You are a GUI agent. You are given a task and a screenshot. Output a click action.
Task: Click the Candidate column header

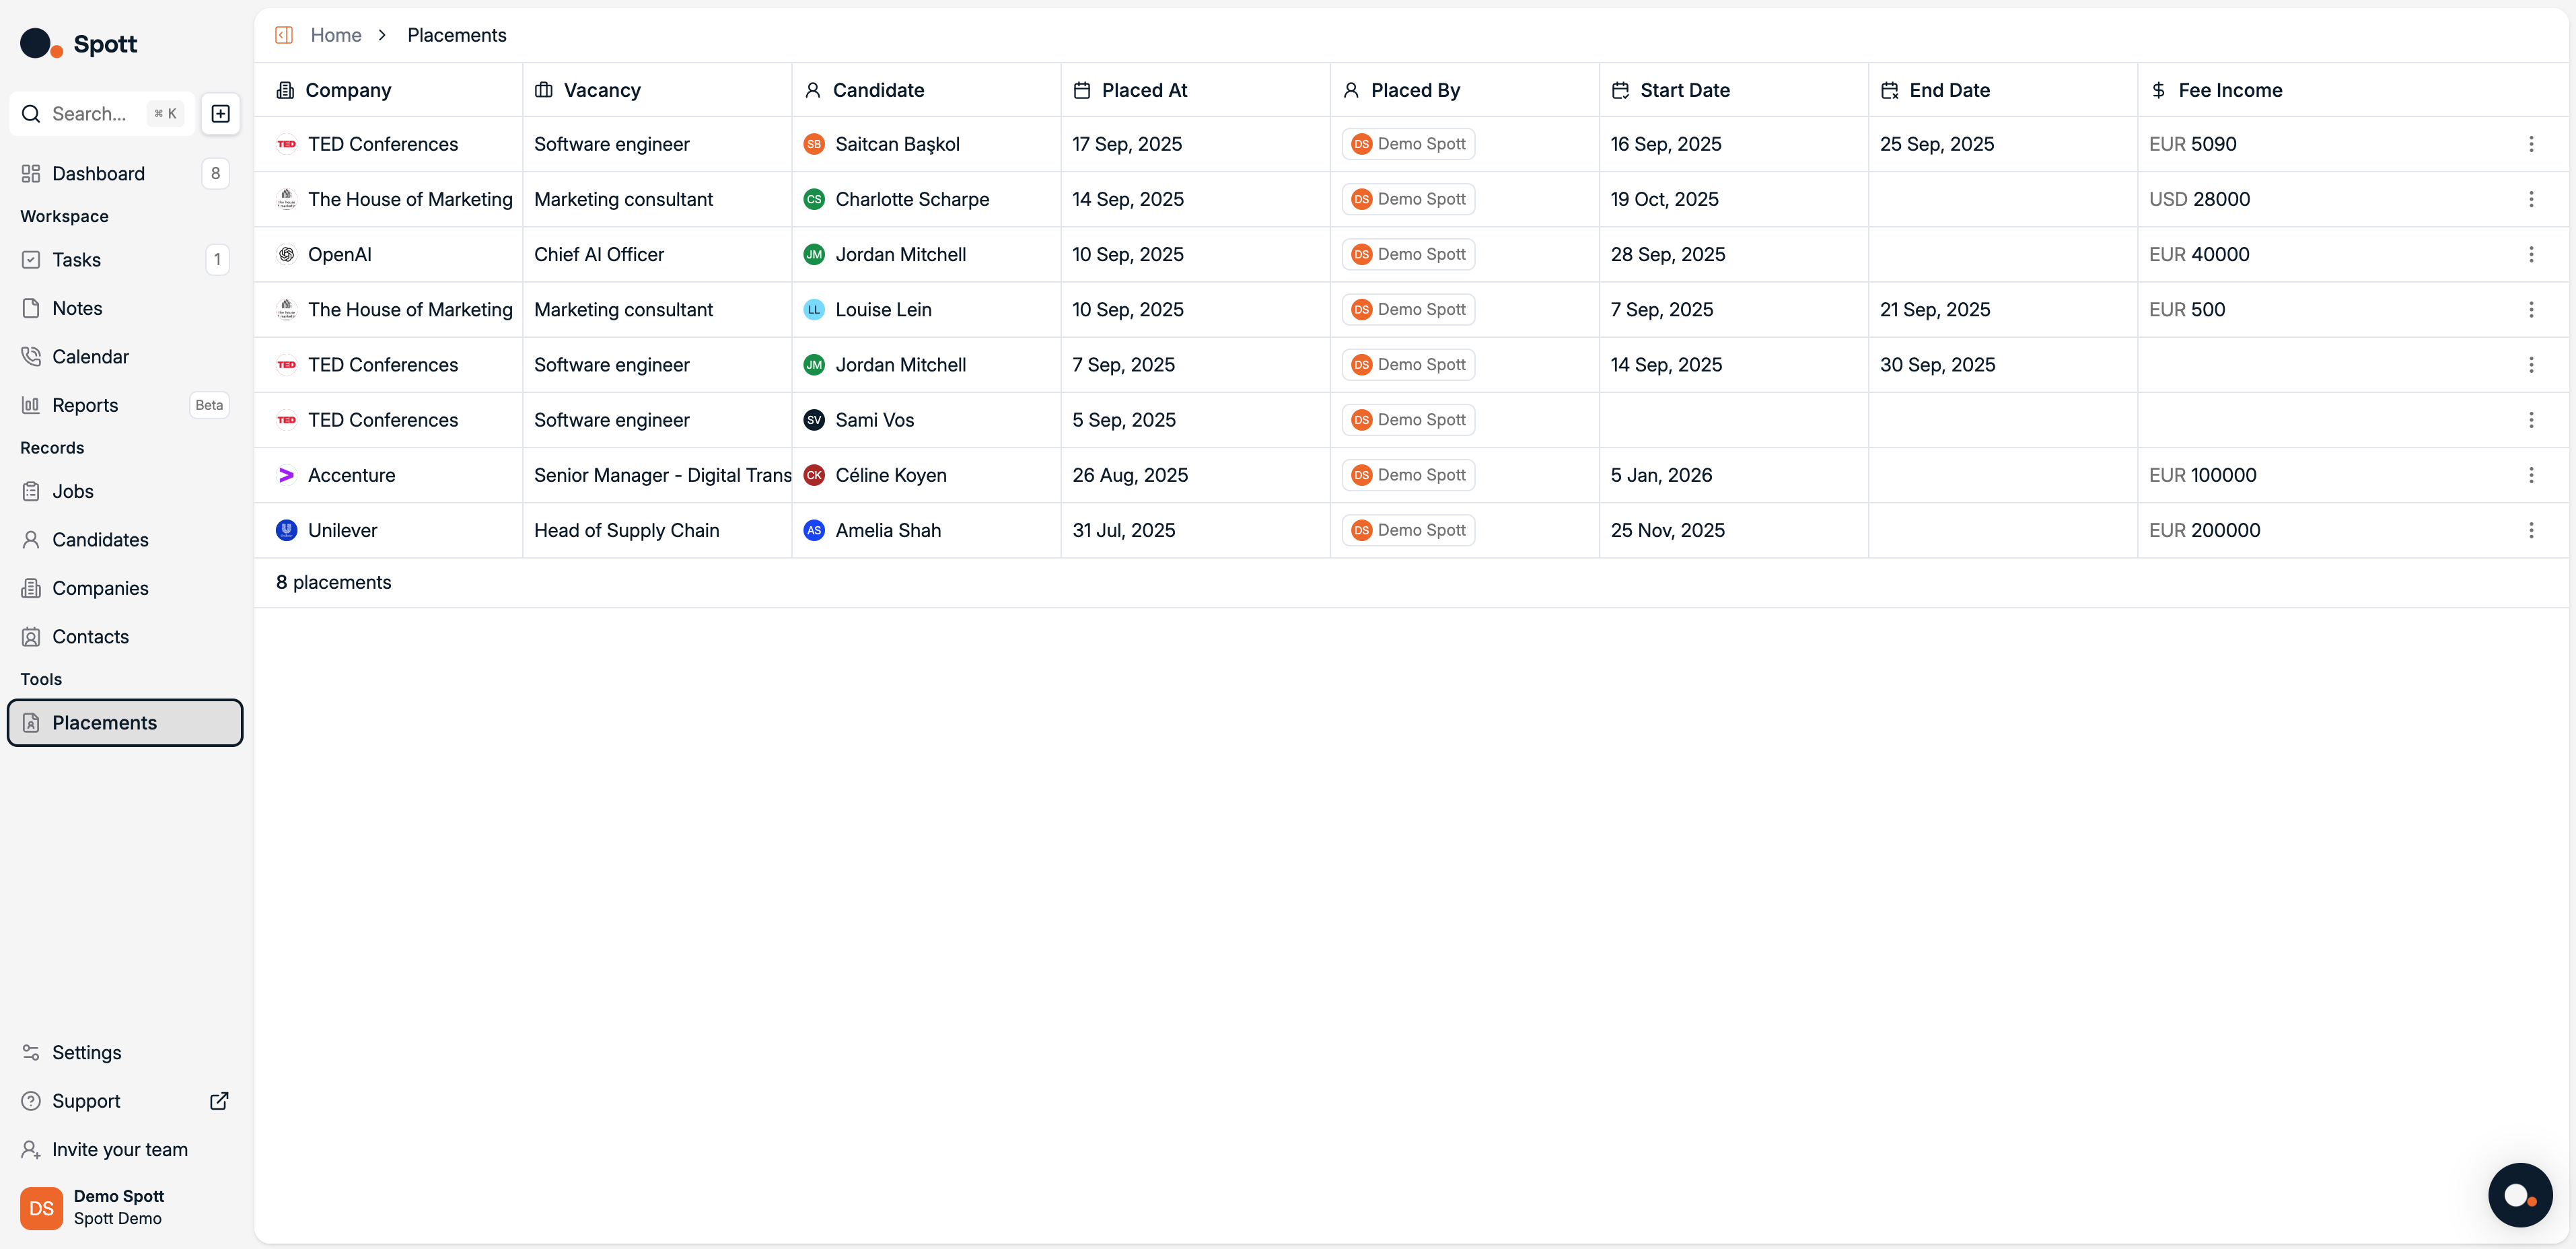[x=926, y=90]
